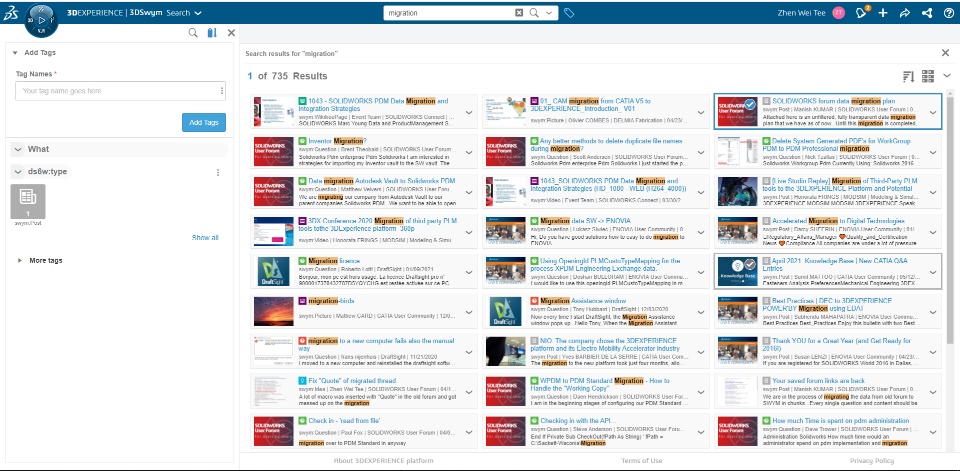
Task: Clear the migration search text
Action: pos(519,12)
